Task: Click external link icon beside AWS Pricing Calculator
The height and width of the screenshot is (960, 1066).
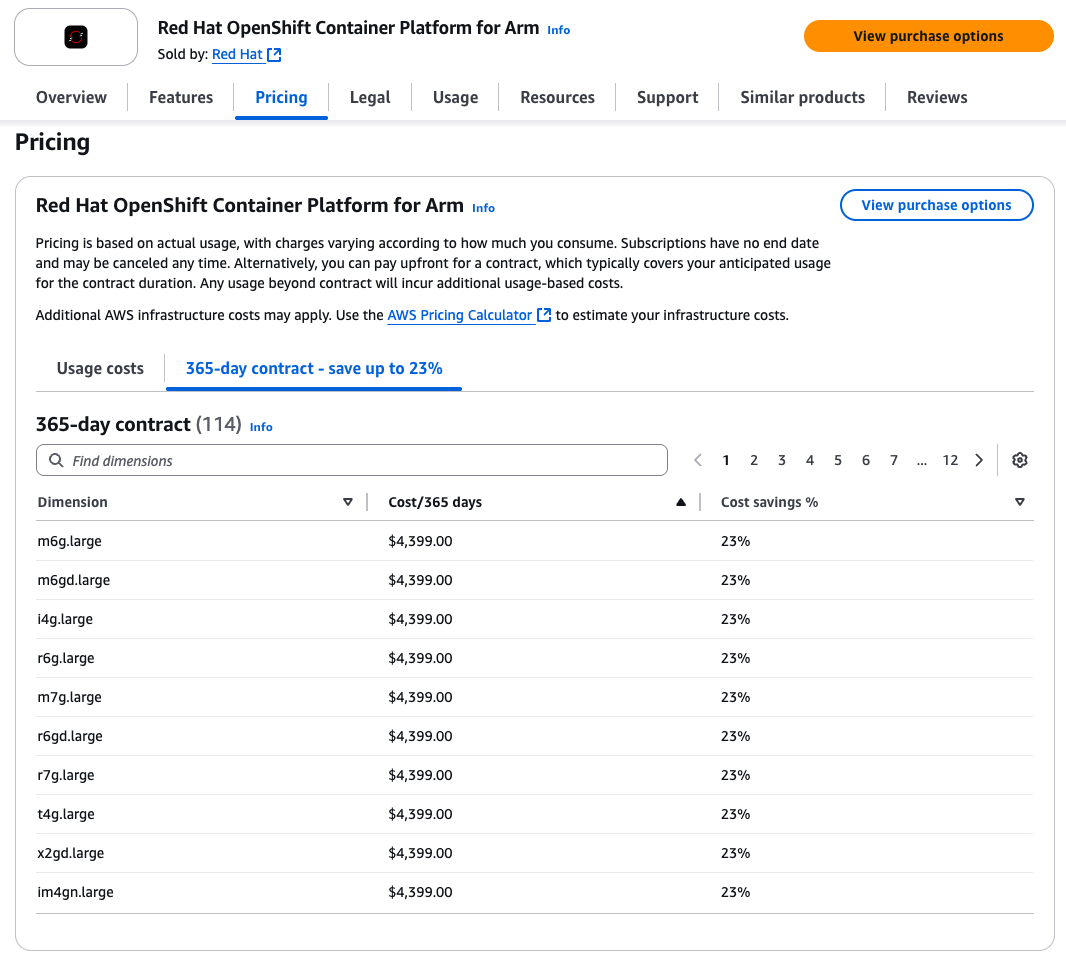Action: click(544, 315)
